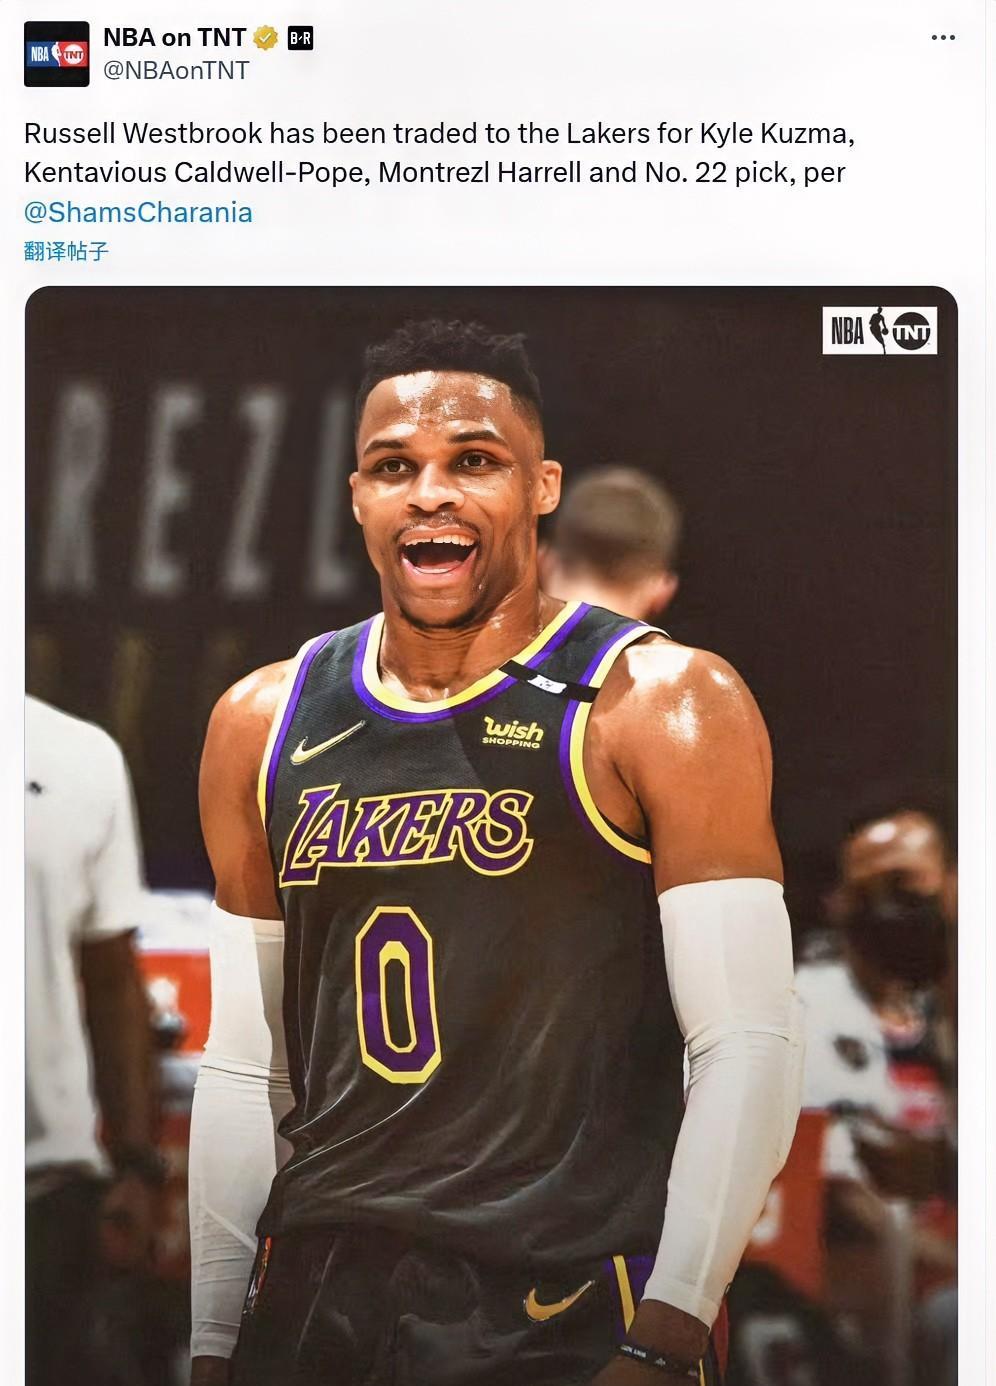Click the NBA on TNT display name
The image size is (996, 1386).
tap(175, 38)
